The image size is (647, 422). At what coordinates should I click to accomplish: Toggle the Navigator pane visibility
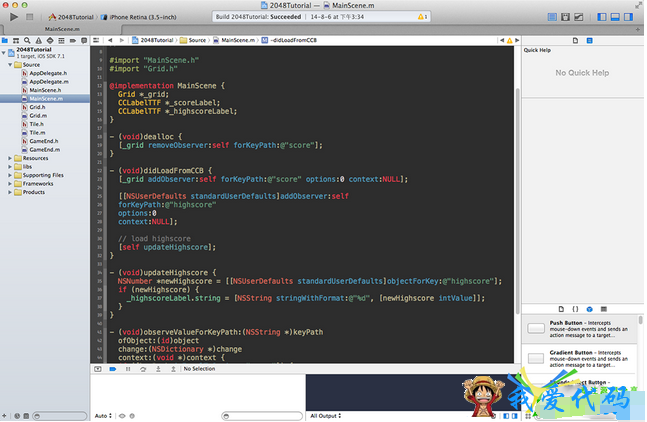pyautogui.click(x=602, y=17)
